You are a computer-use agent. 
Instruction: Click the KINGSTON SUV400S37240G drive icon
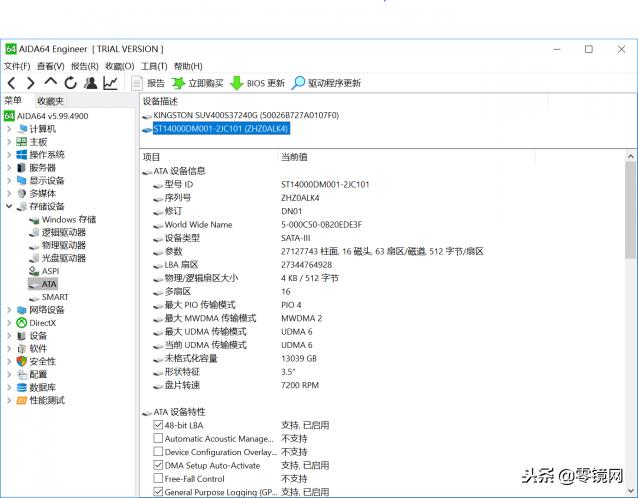pos(147,116)
